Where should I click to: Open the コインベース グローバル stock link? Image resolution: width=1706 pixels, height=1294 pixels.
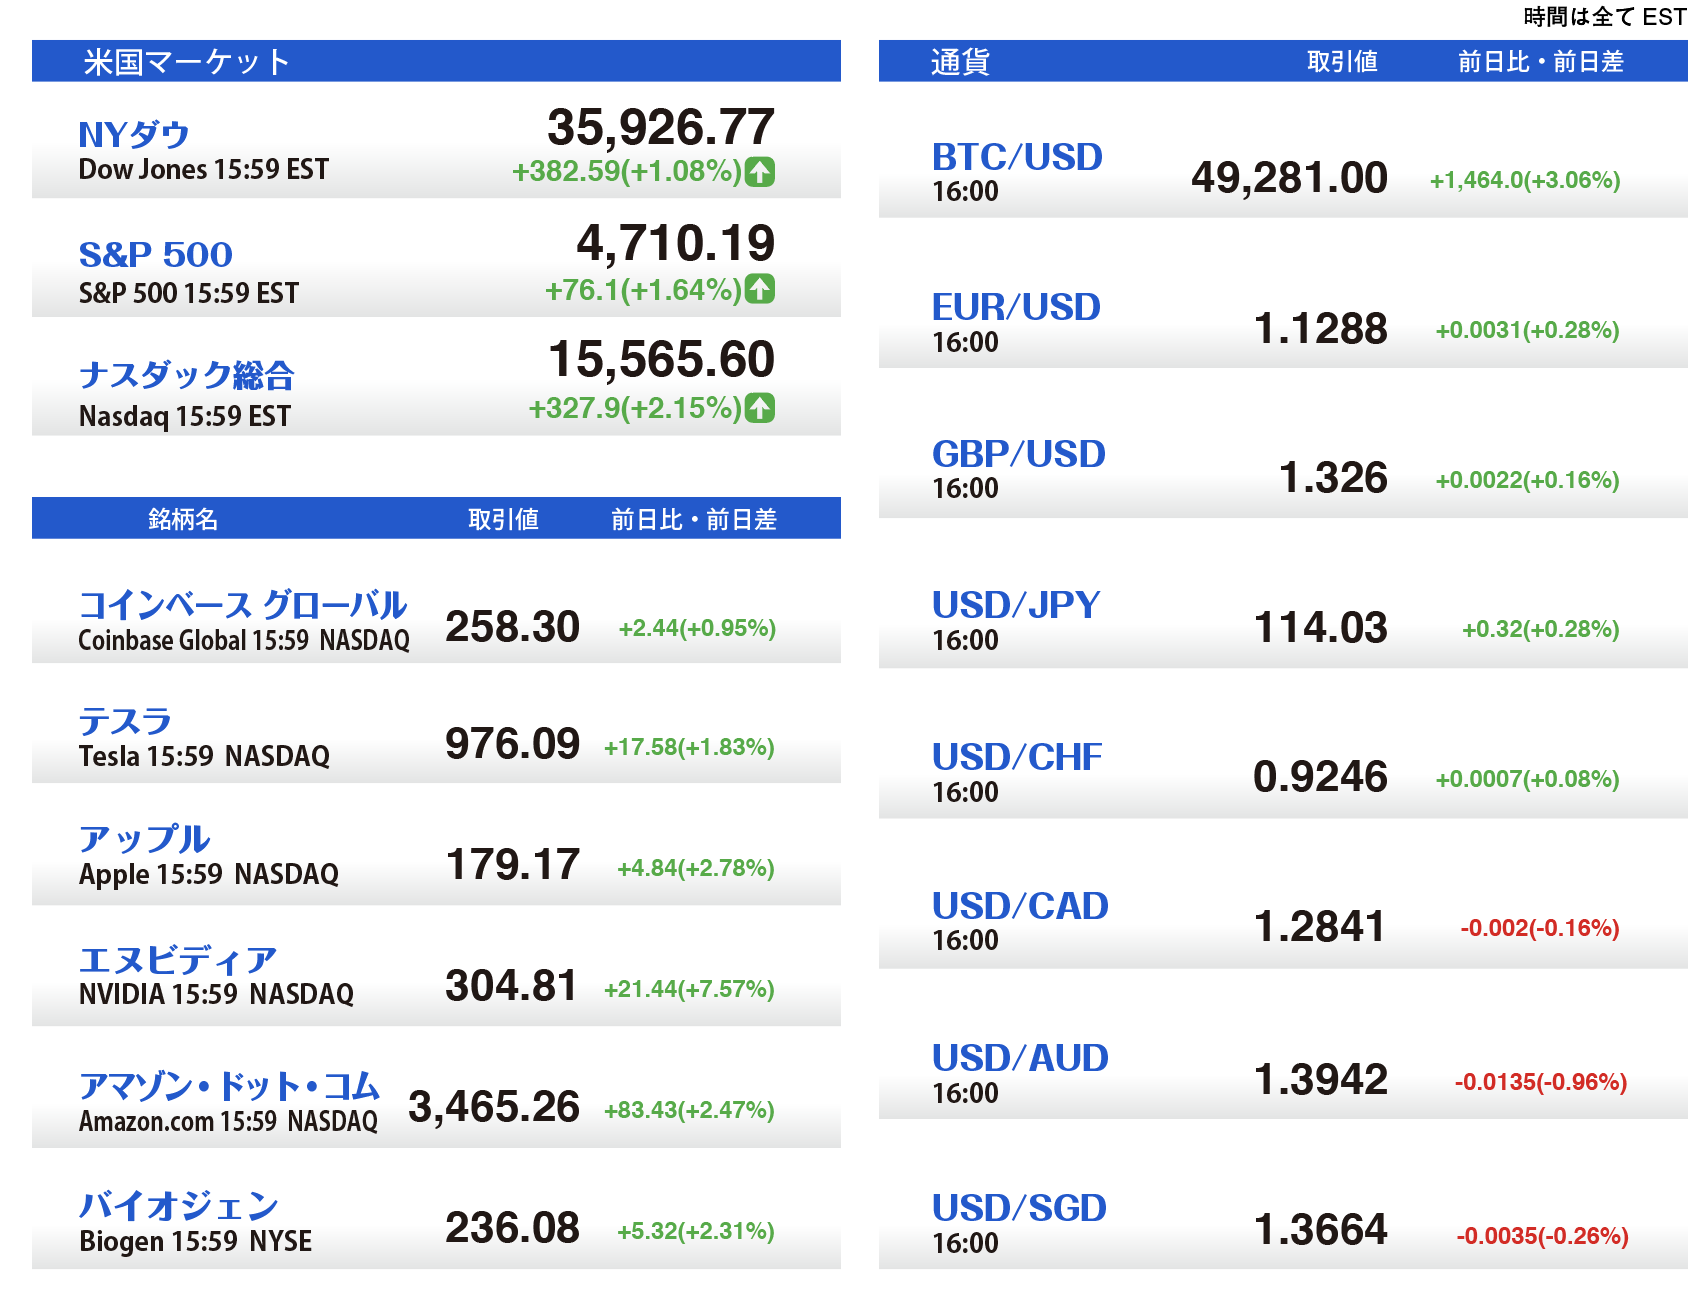pos(242,605)
